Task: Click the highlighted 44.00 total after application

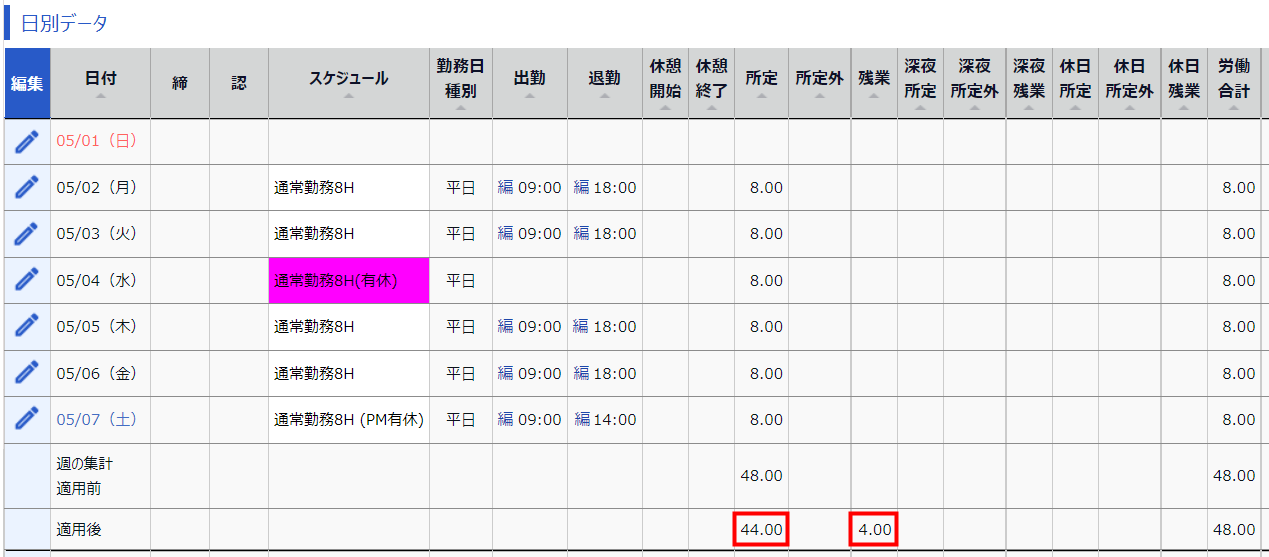Action: coord(761,529)
